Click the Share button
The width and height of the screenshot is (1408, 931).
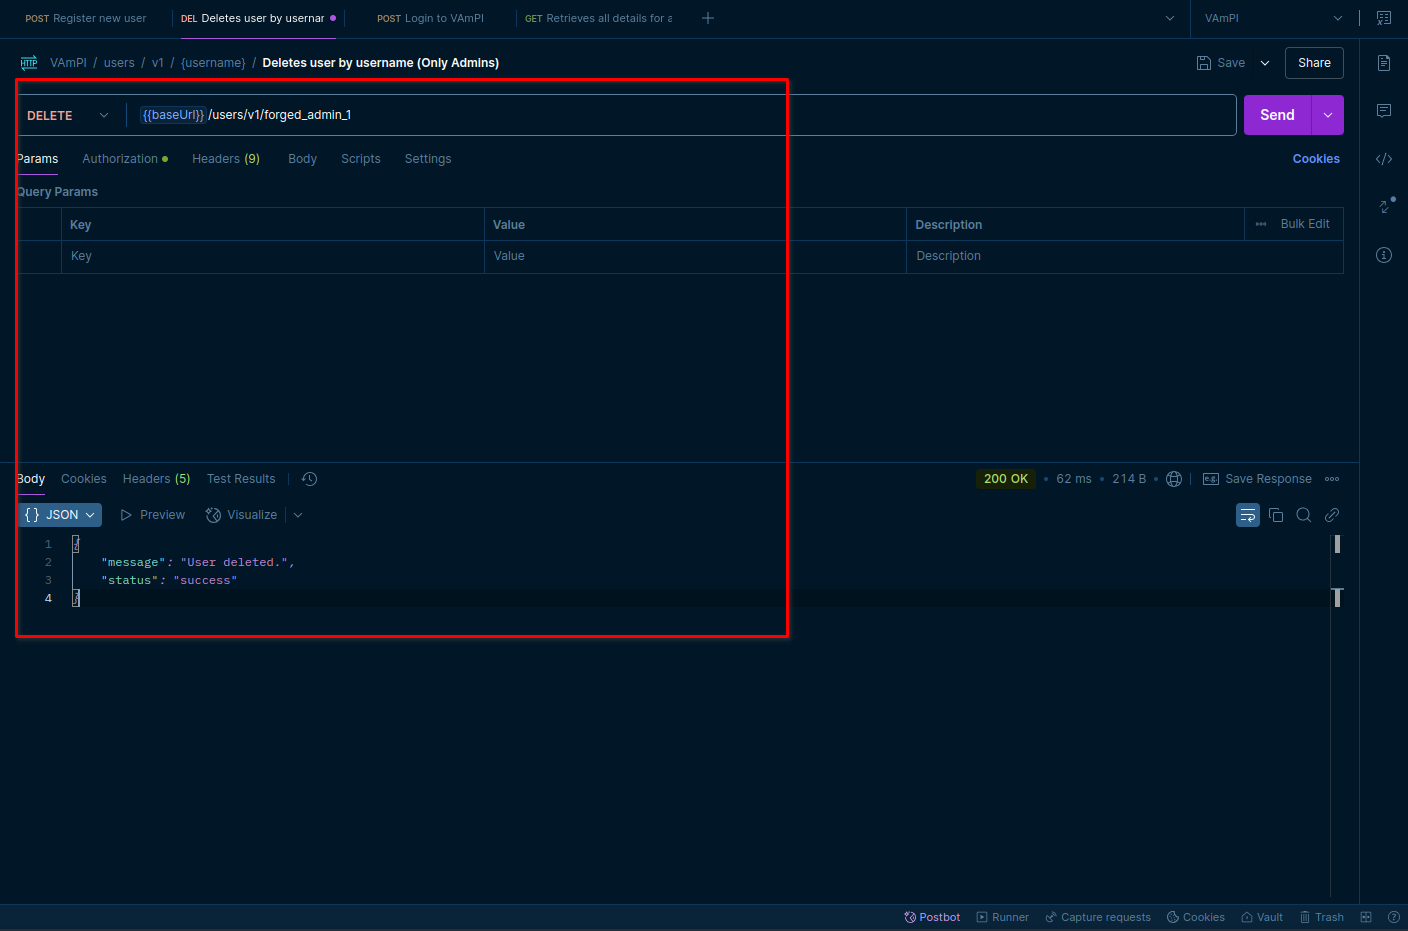(1314, 63)
